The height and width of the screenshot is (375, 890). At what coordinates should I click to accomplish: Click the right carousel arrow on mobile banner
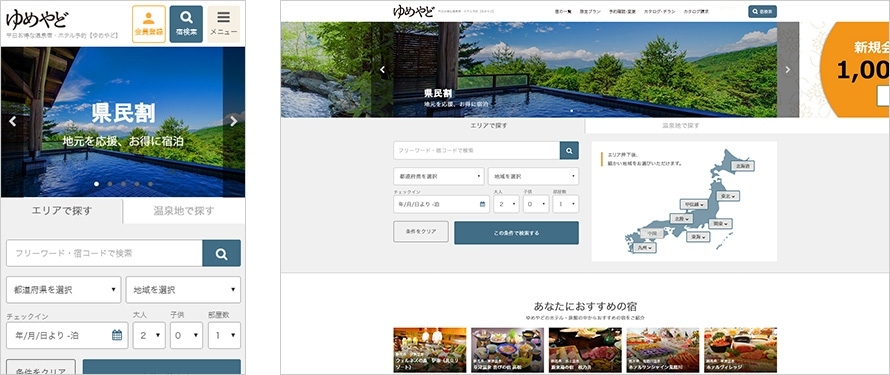tap(233, 121)
